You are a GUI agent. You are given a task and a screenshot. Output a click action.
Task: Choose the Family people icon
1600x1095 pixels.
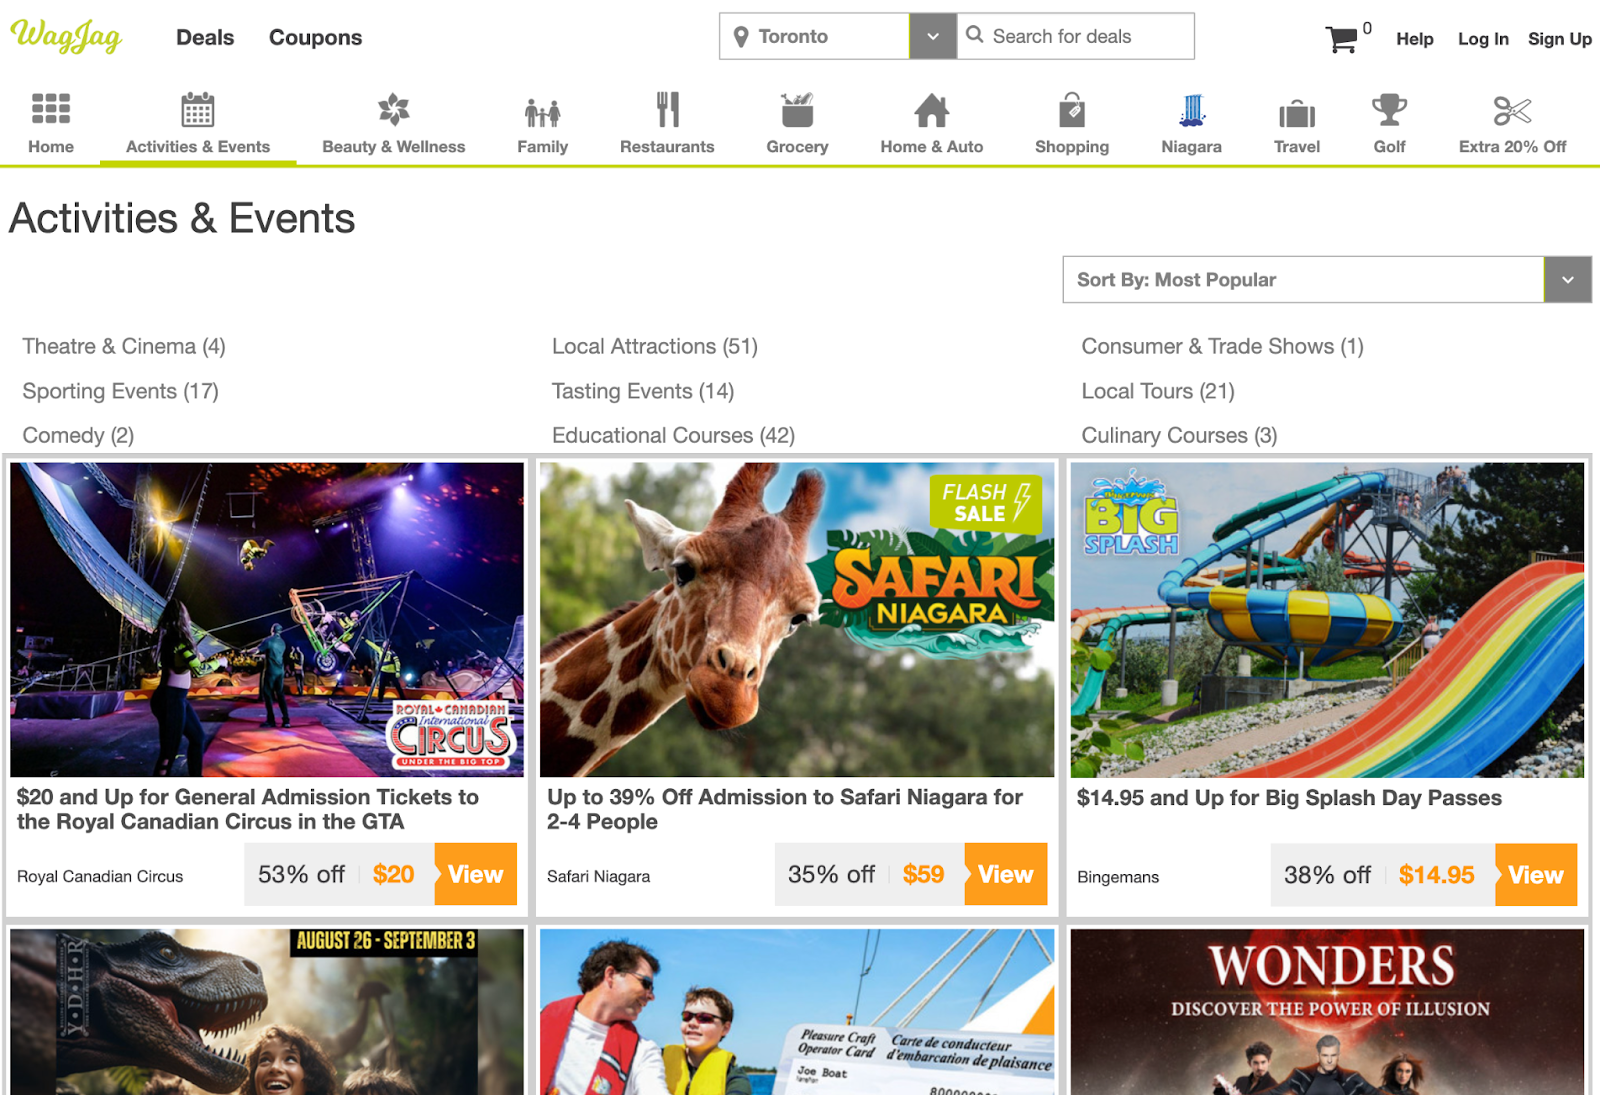pos(543,112)
